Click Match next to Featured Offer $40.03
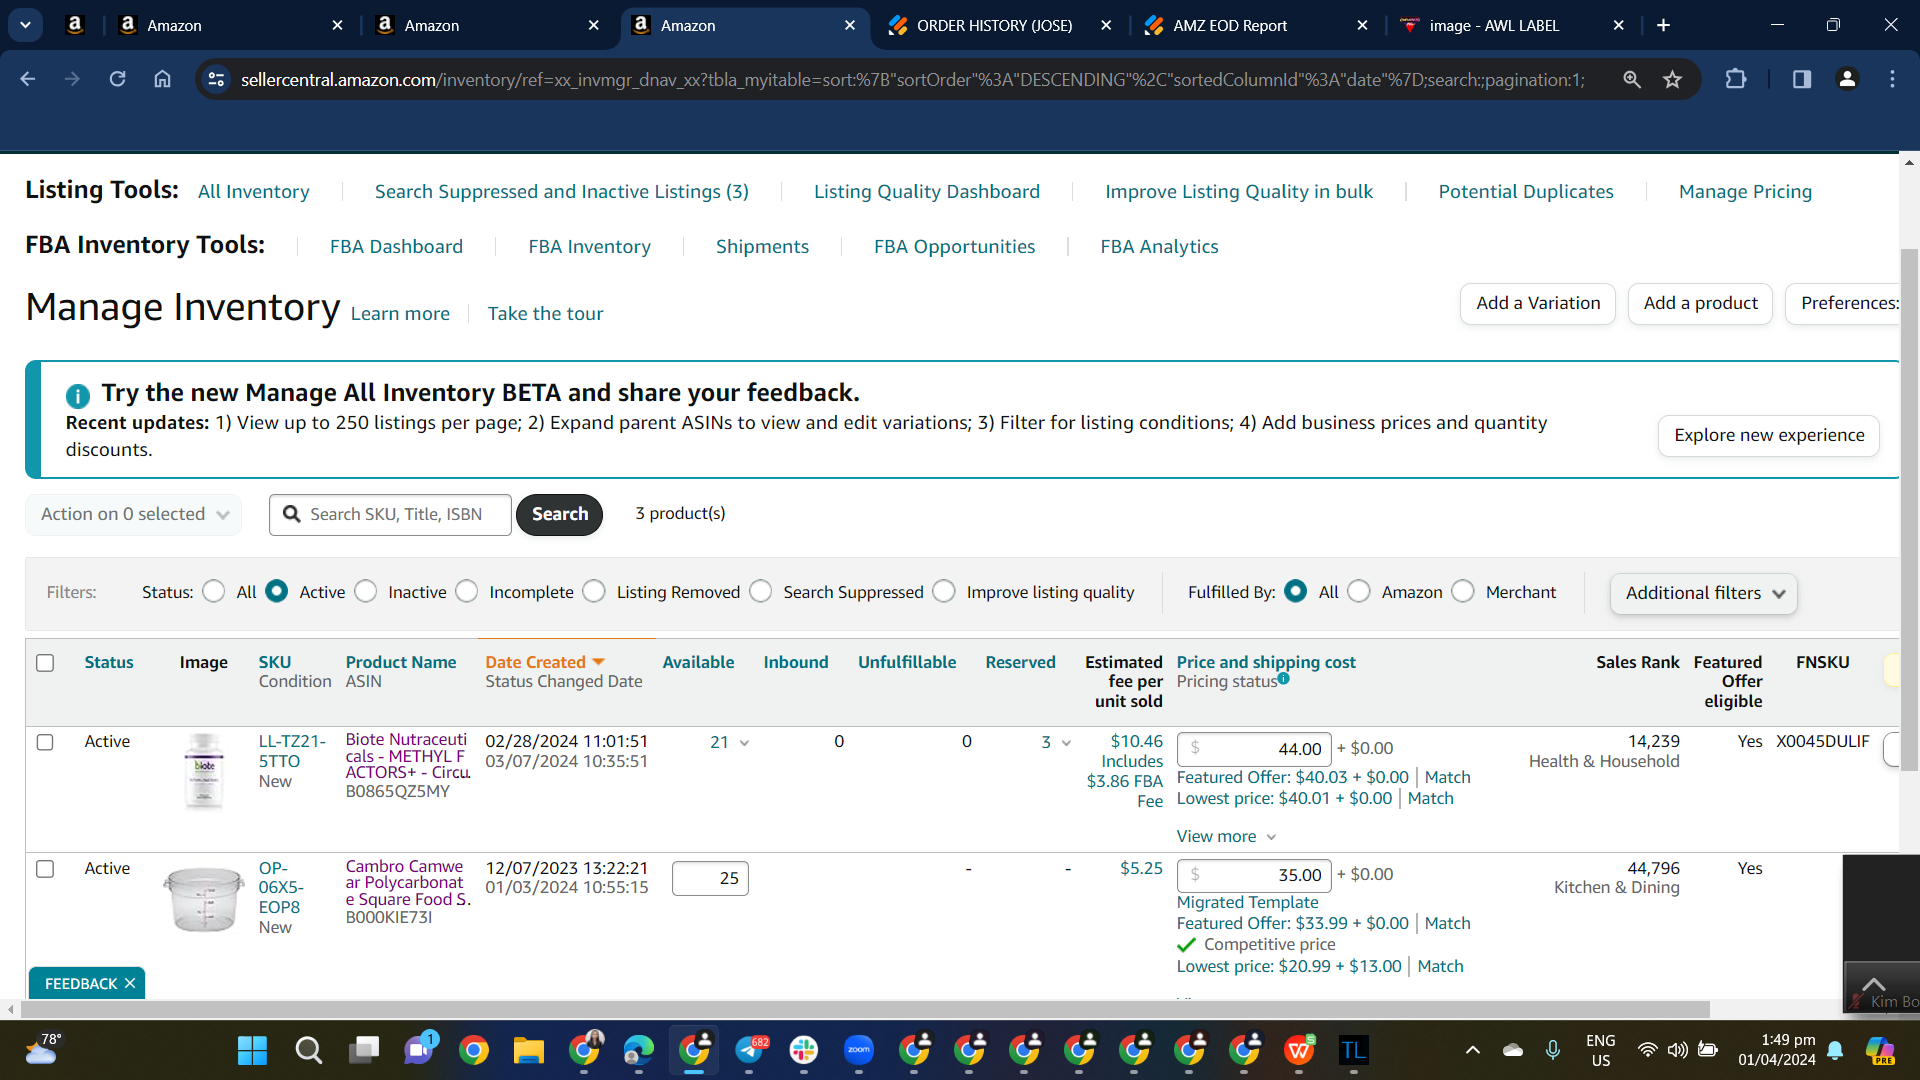This screenshot has height=1080, width=1920. click(1447, 777)
